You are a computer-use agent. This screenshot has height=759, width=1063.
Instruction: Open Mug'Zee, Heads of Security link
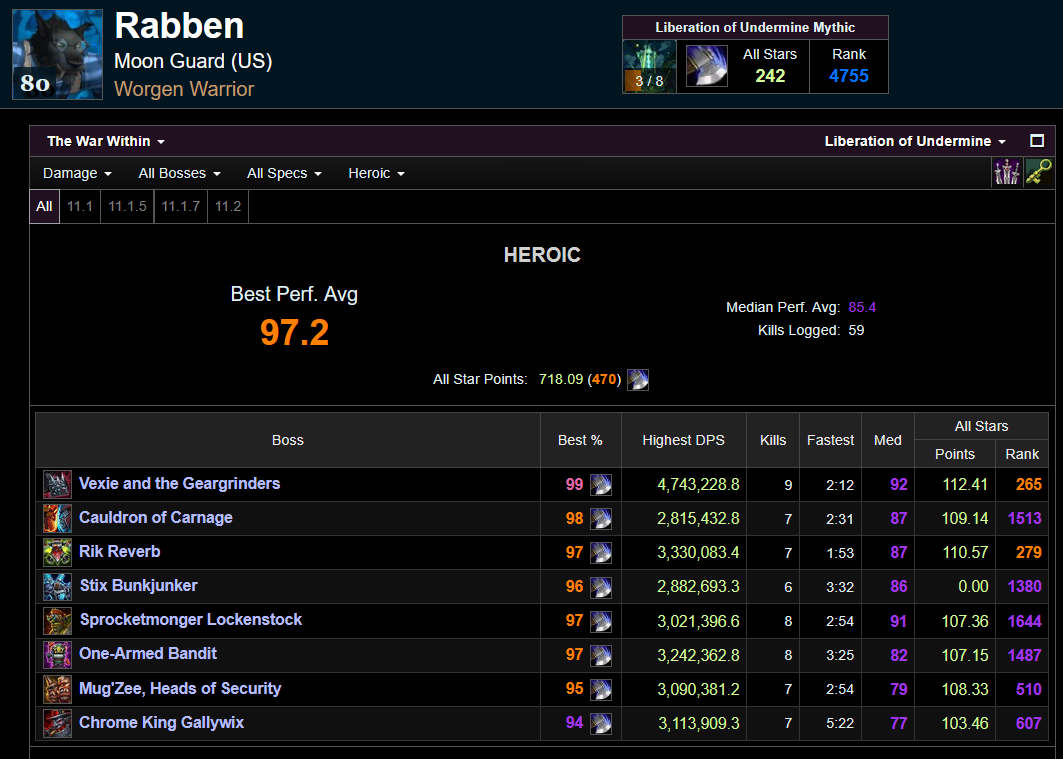180,688
